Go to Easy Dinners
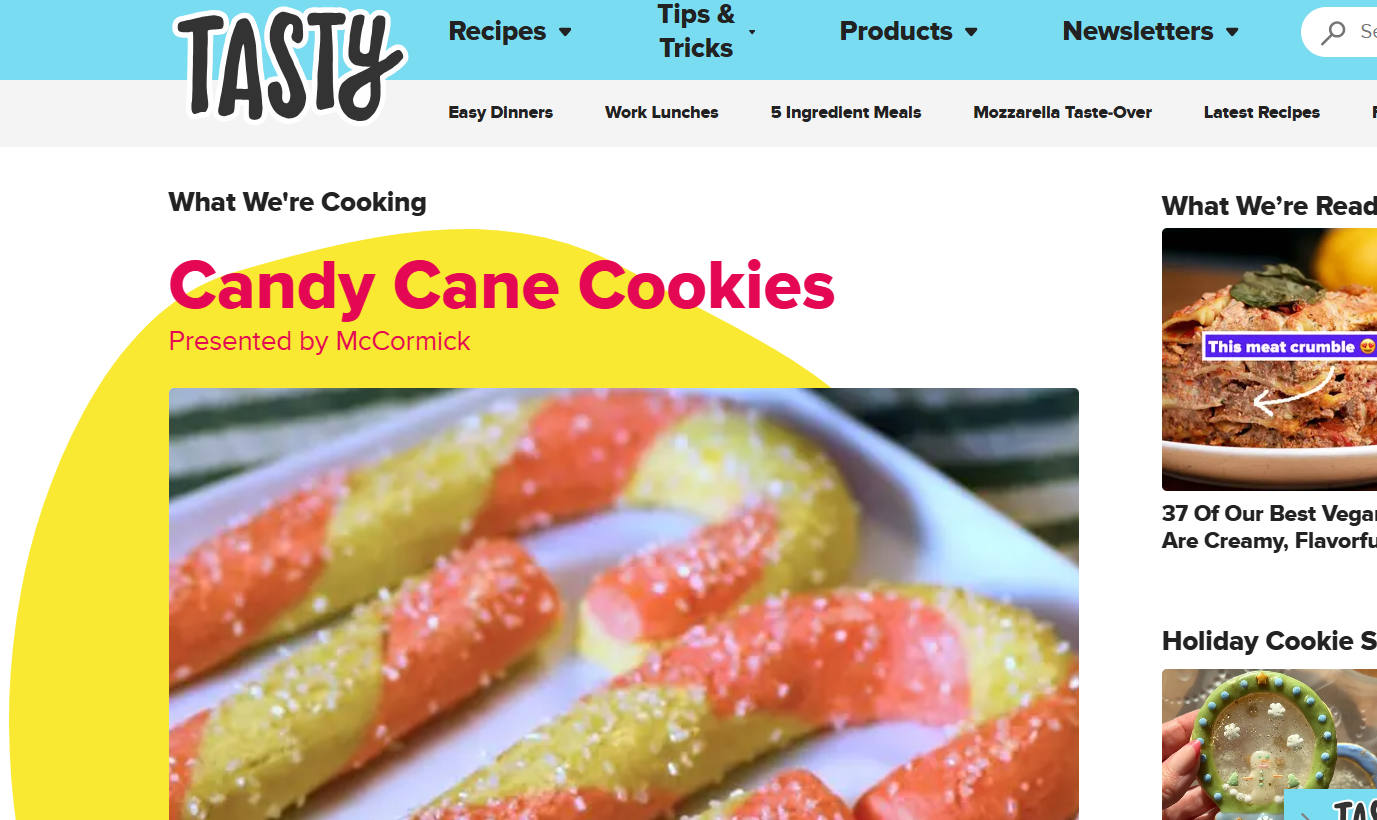Viewport: 1377px width, 820px height. (500, 112)
